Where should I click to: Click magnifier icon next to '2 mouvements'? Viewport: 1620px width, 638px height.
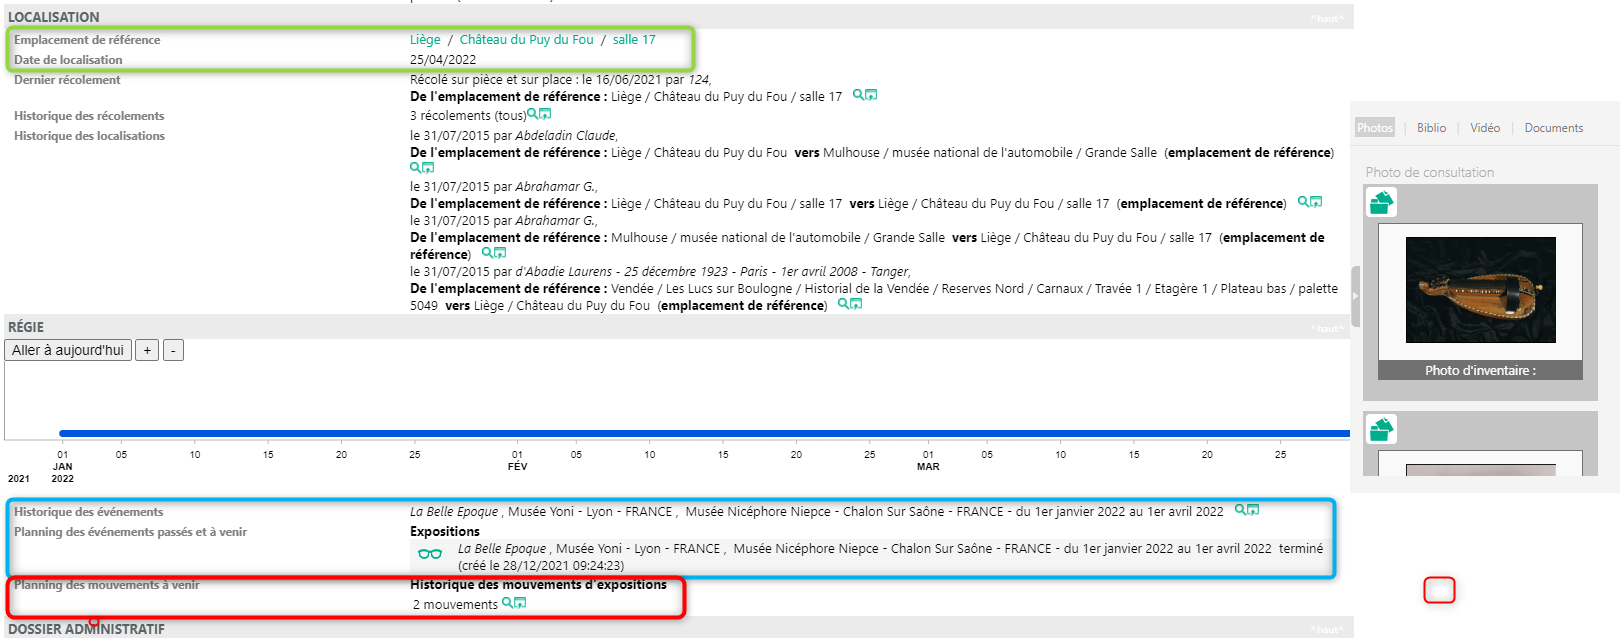tap(508, 603)
